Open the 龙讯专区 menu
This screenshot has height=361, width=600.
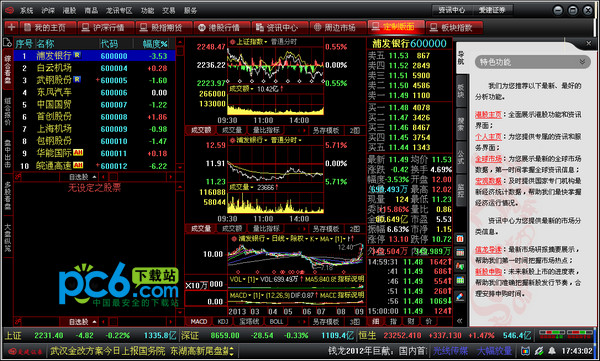pos(119,10)
